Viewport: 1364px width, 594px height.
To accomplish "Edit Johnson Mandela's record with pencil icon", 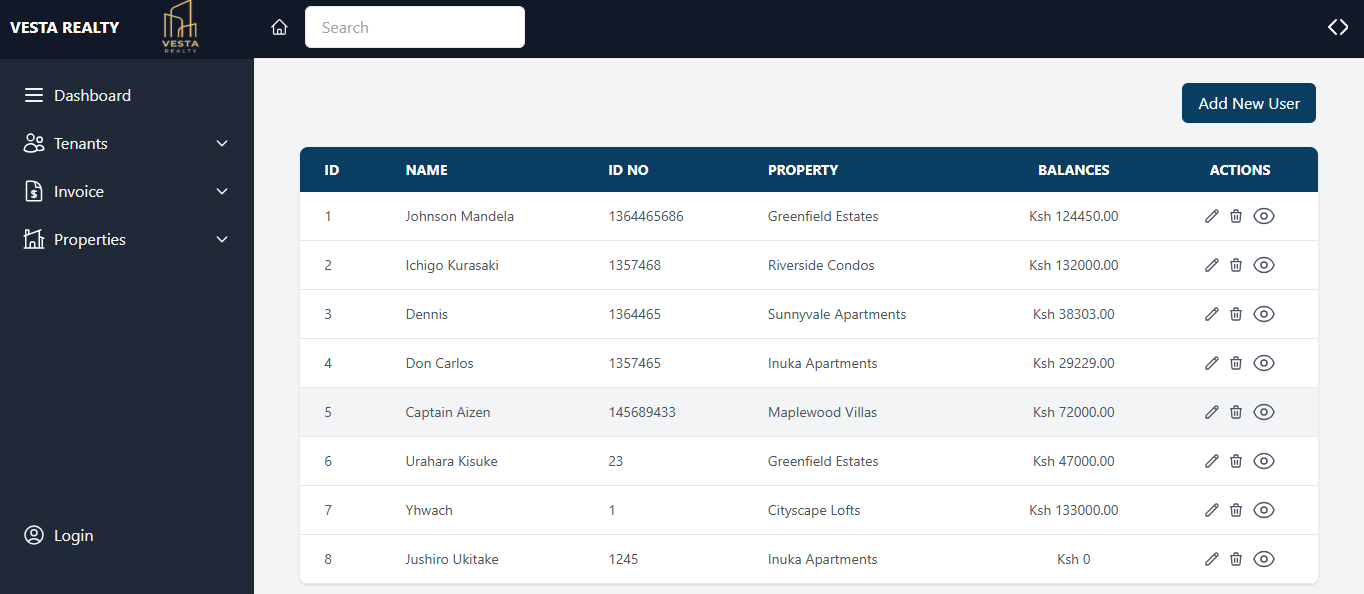I will point(1212,216).
